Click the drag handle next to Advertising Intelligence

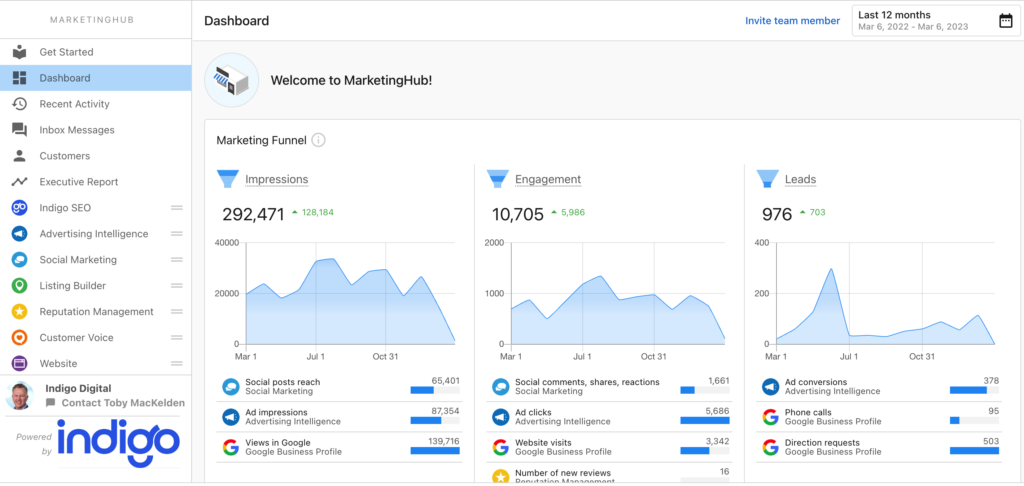click(176, 234)
